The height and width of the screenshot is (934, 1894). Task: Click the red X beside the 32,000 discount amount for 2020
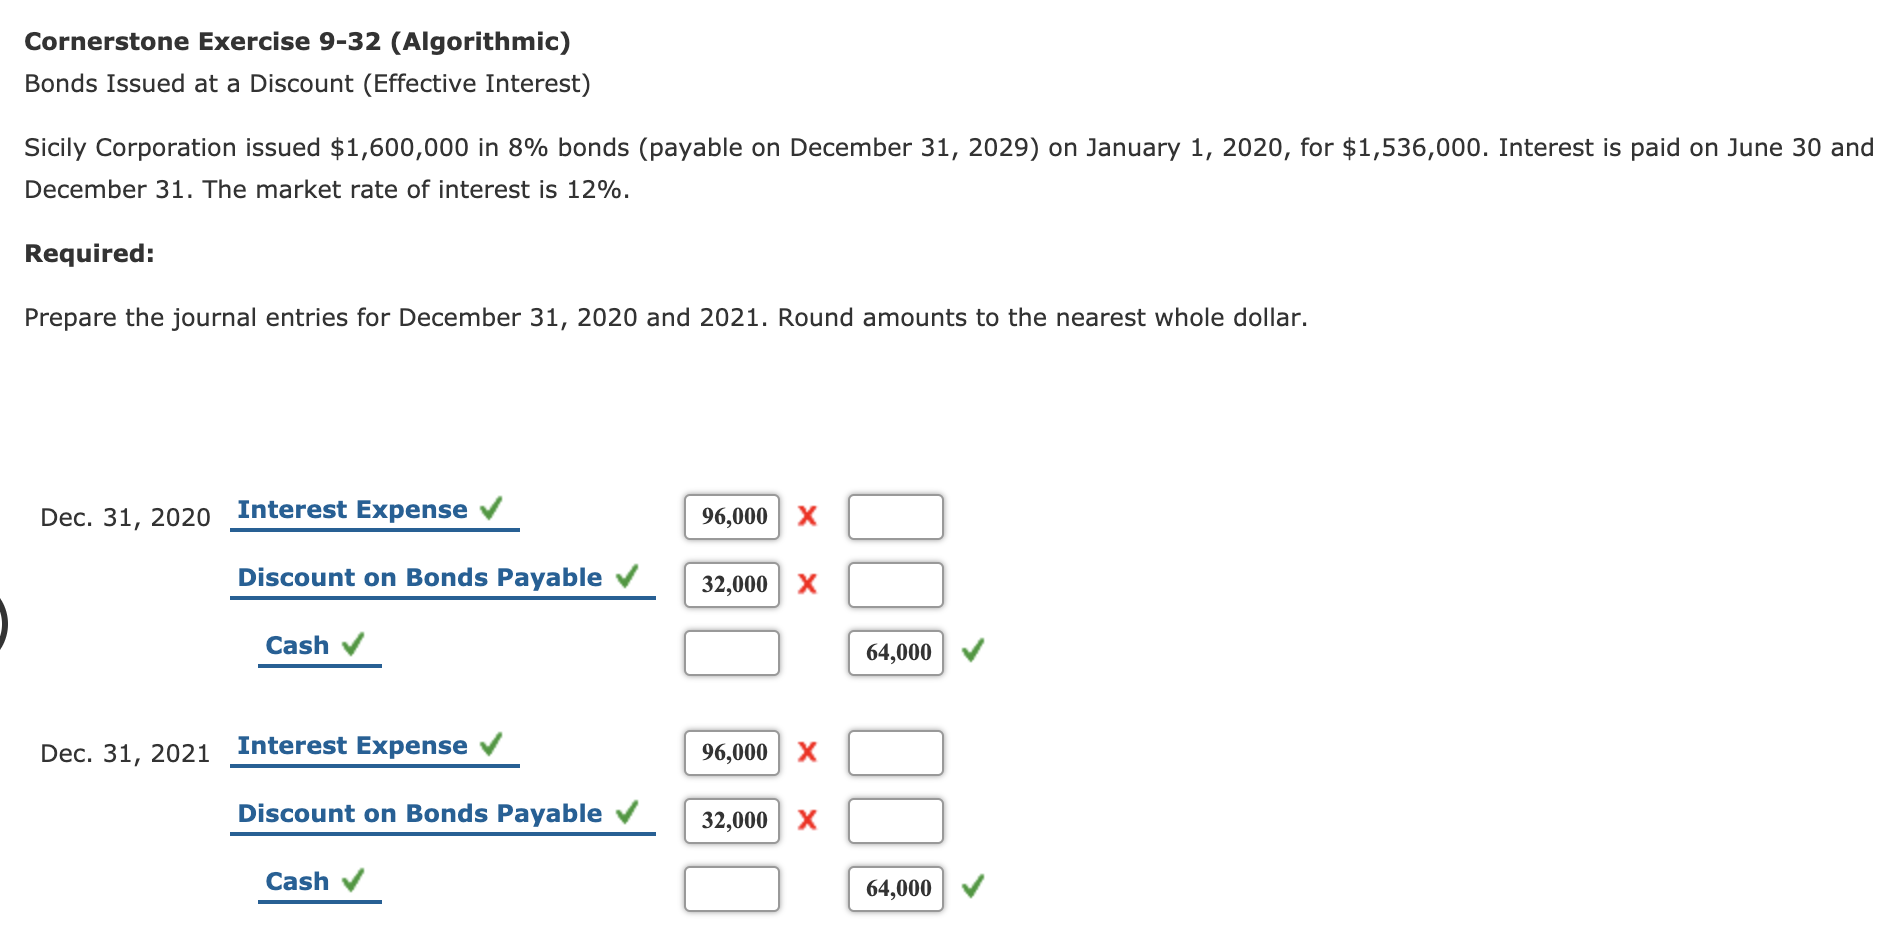808,585
